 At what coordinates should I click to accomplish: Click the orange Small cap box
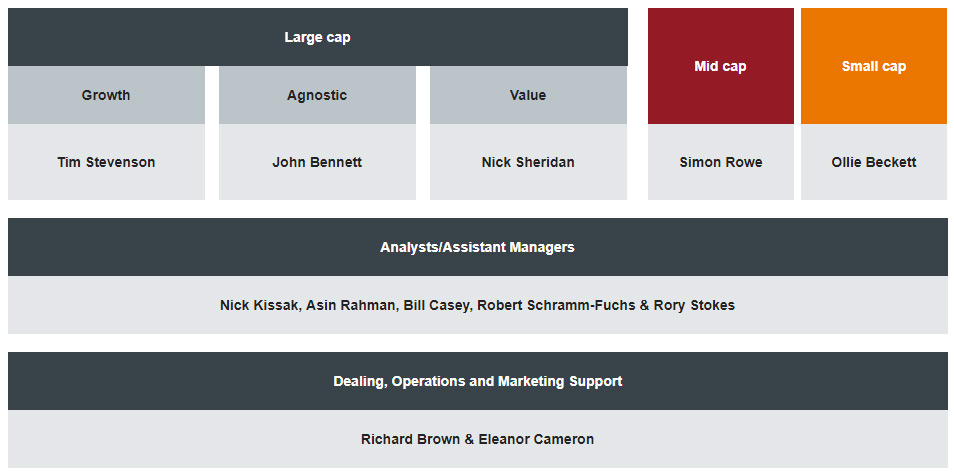[x=873, y=67]
